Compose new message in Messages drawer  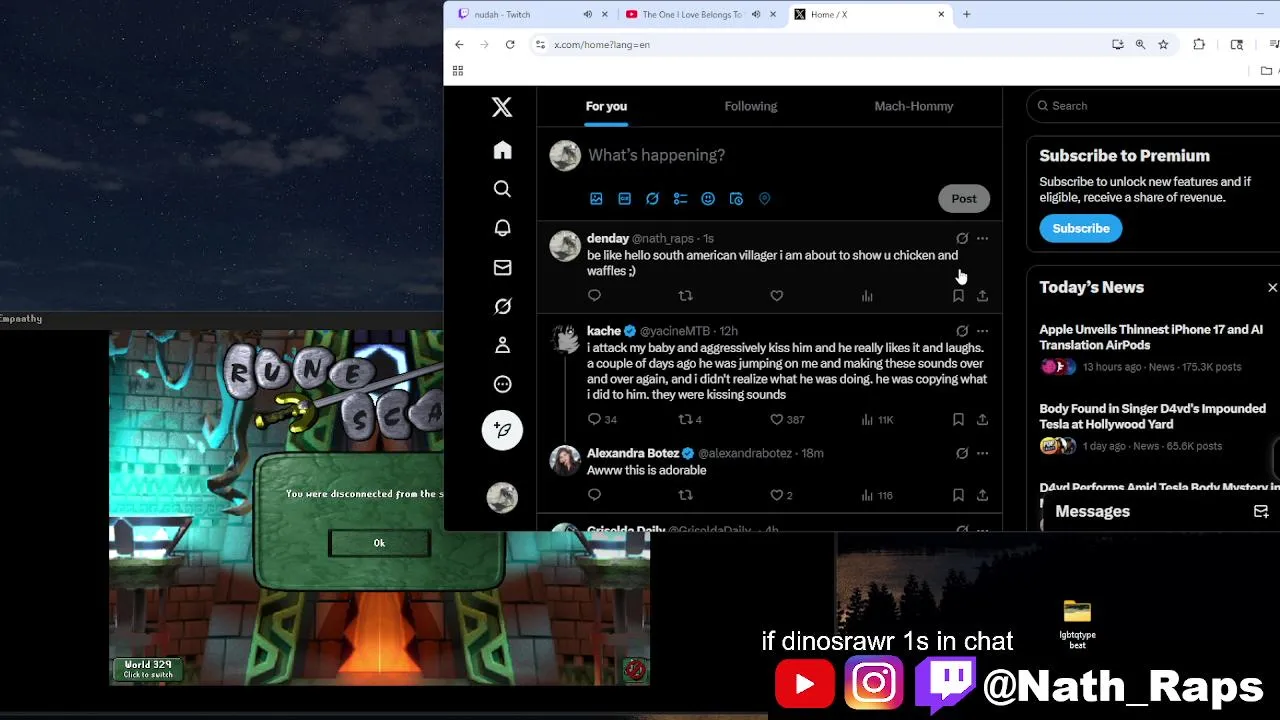click(1261, 511)
